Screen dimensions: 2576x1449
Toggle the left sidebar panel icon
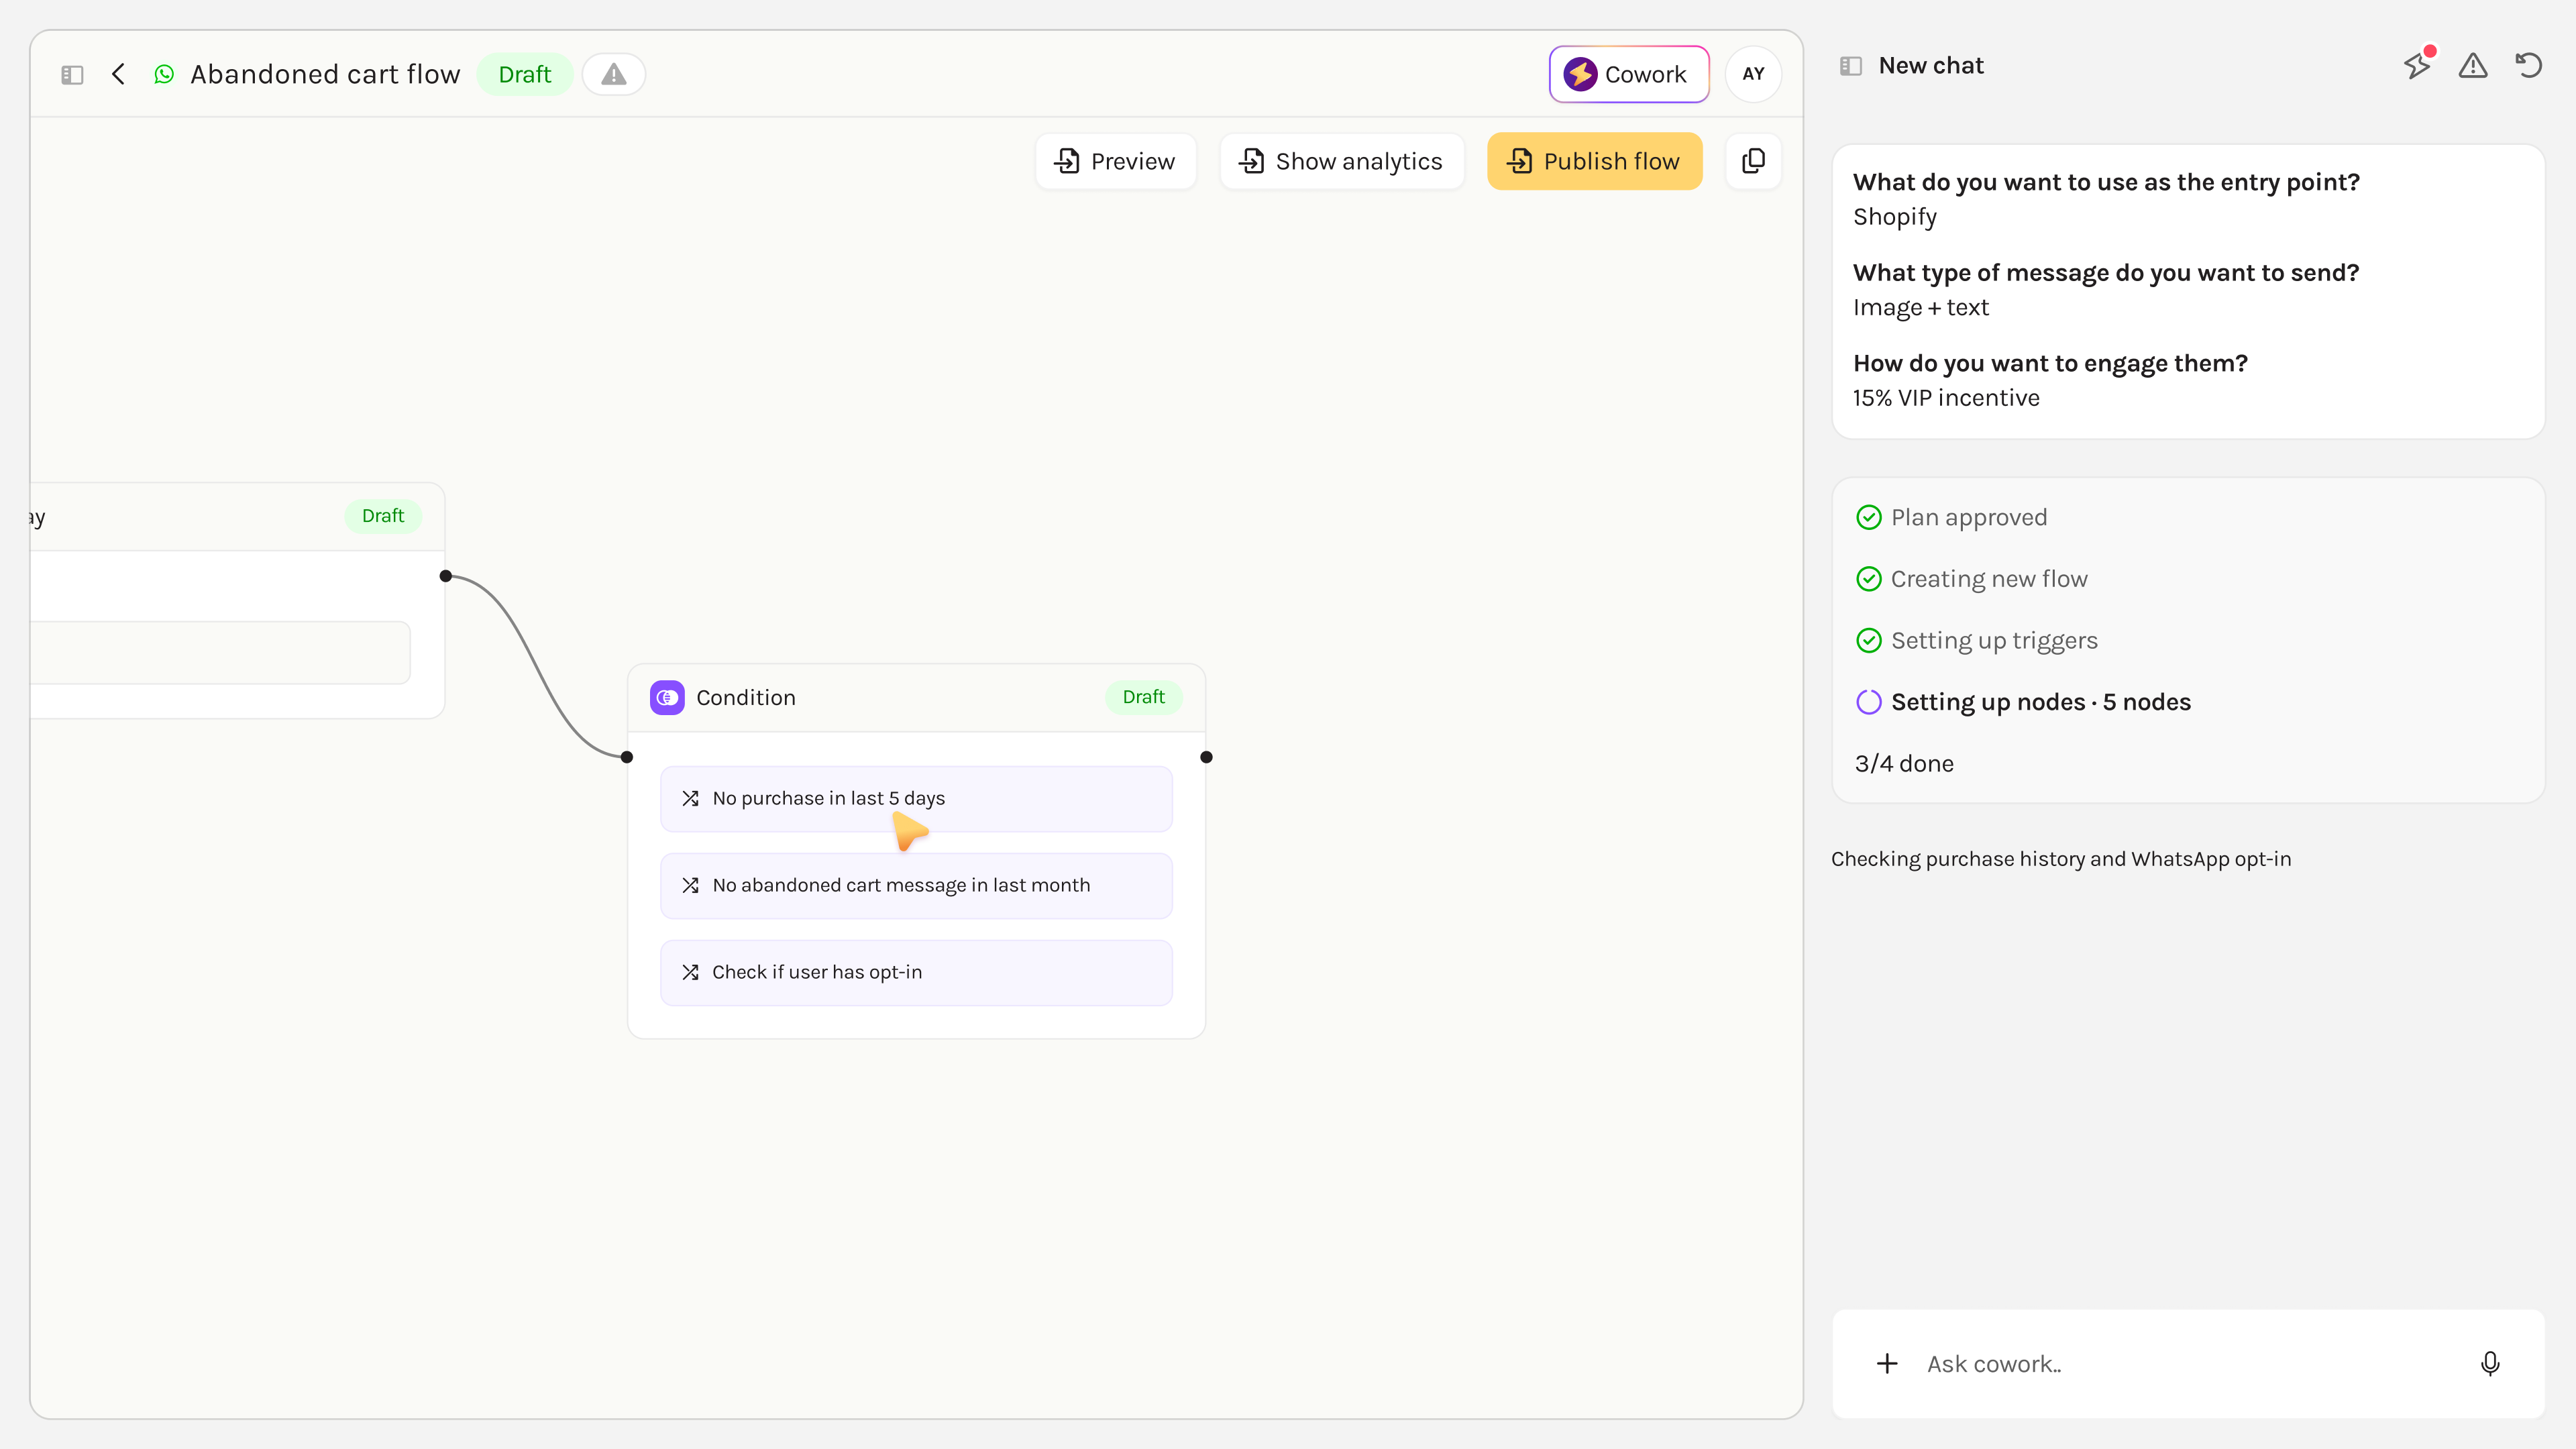[x=72, y=75]
